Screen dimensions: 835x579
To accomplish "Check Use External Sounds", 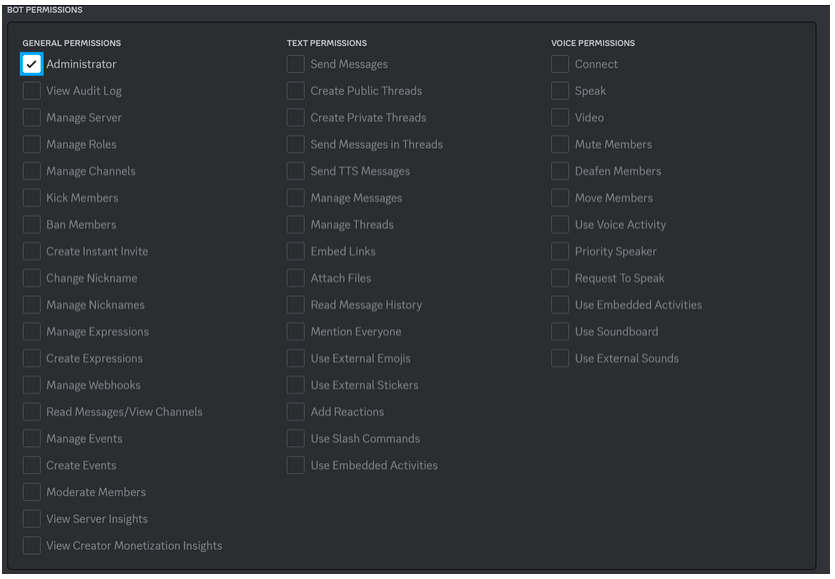I will tap(560, 358).
